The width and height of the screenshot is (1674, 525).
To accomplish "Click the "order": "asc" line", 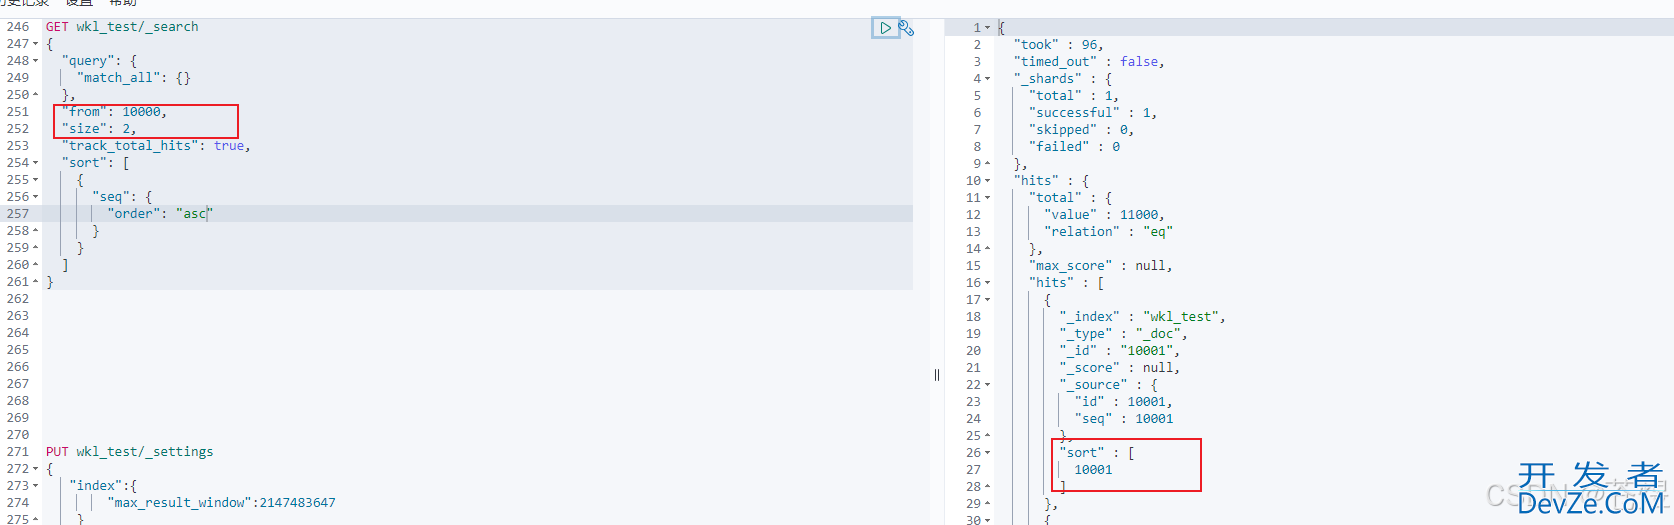I will pos(160,214).
